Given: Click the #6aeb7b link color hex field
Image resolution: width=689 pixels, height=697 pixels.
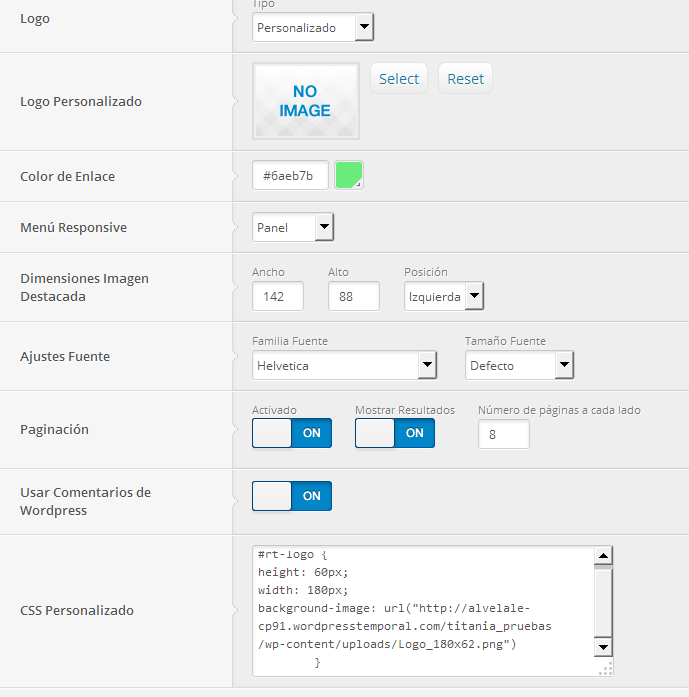Looking at the screenshot, I should 290,176.
